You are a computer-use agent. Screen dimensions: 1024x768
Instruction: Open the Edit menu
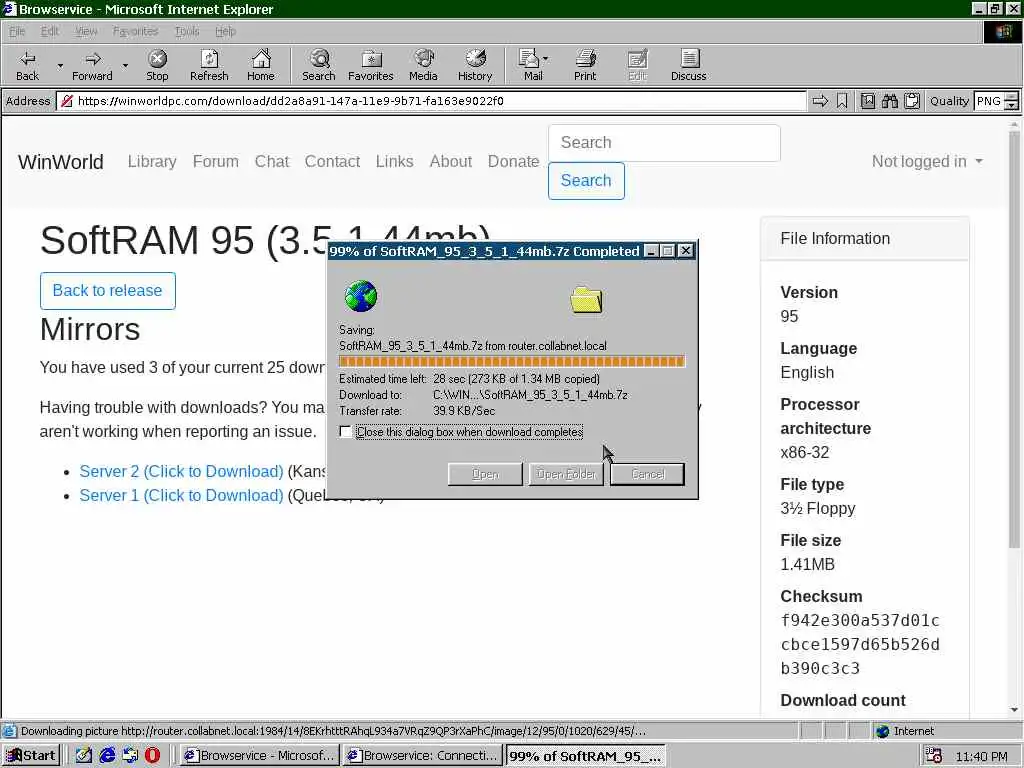(50, 31)
